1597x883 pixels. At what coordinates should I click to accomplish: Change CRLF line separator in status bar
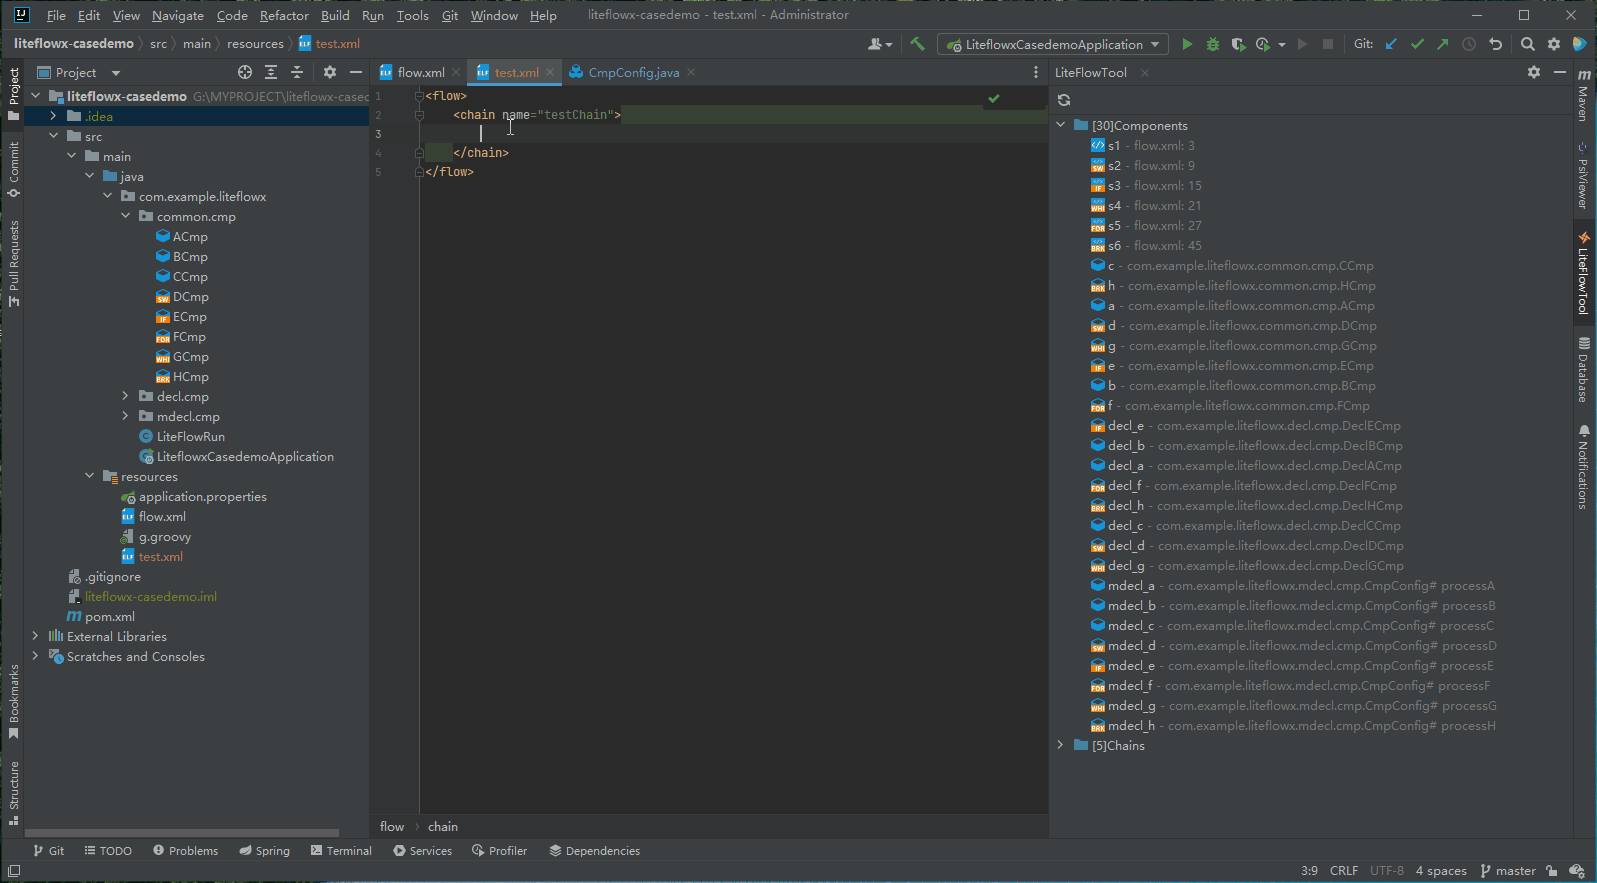point(1344,871)
